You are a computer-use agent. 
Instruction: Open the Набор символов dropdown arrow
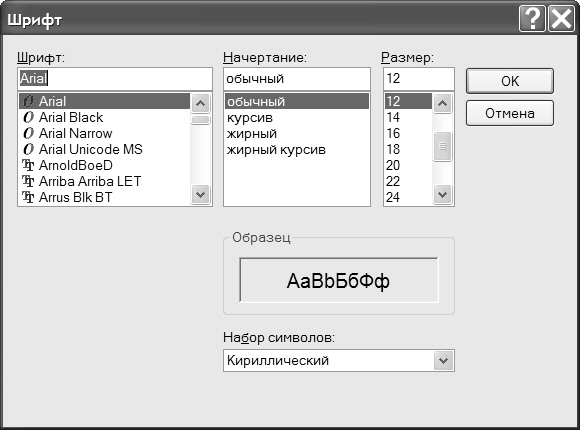pos(443,360)
